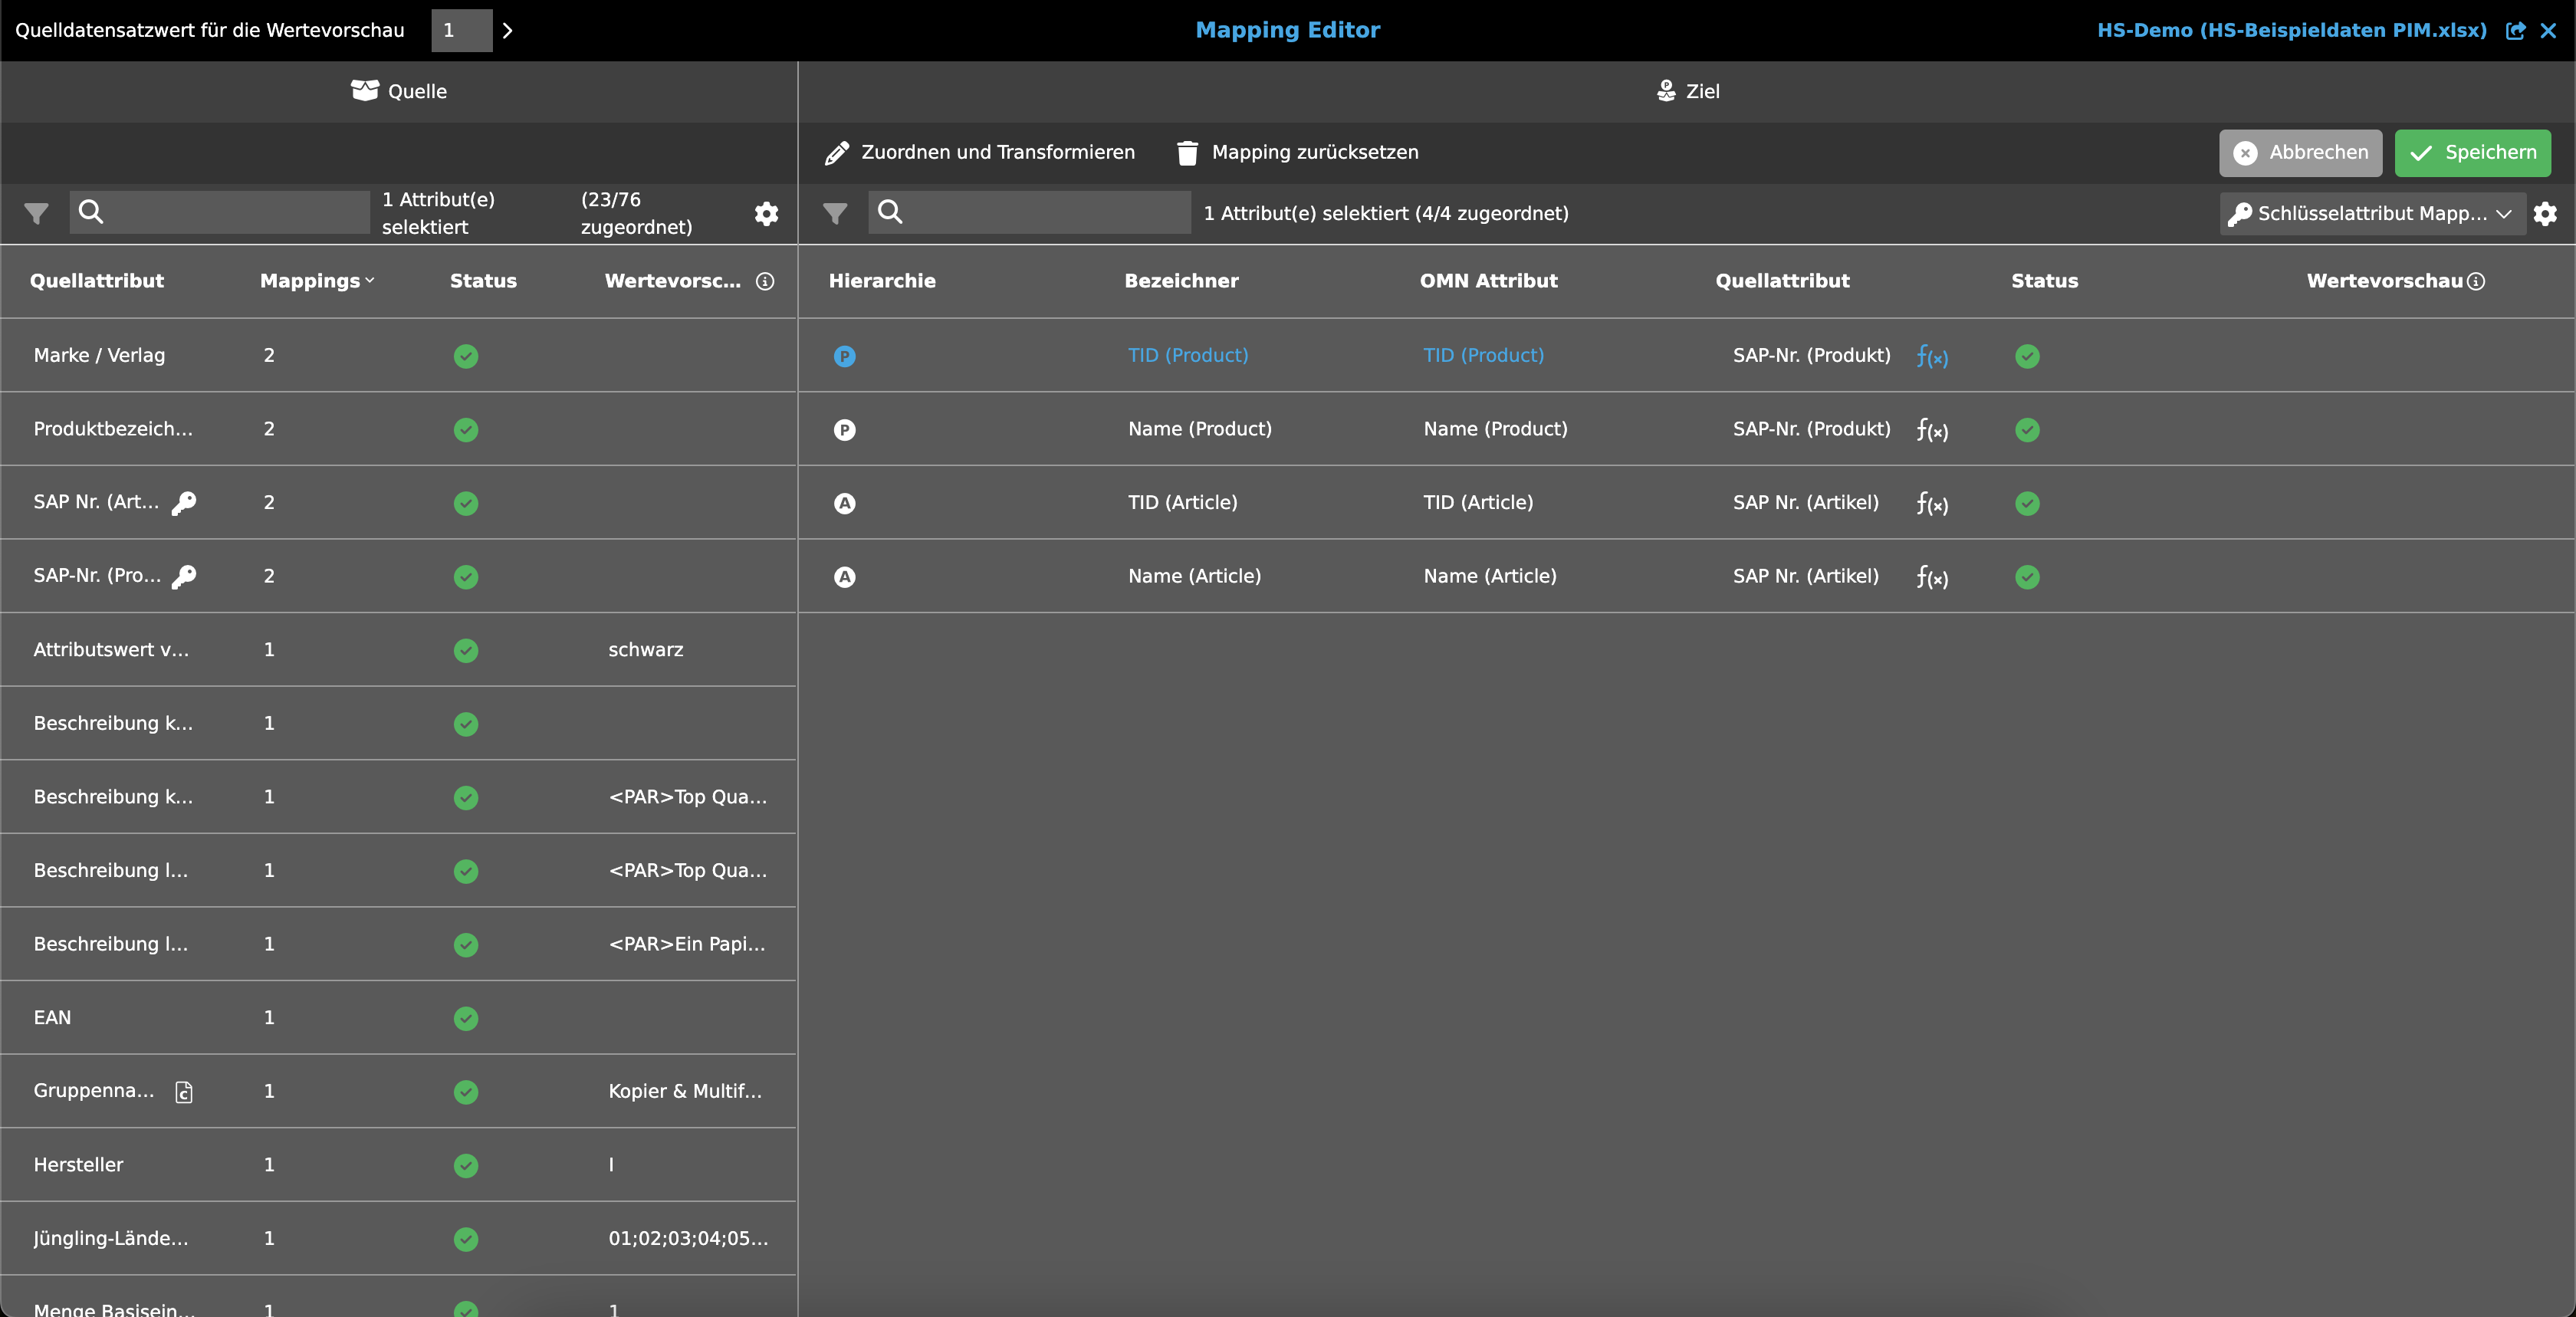Click the target panel filter funnel icon
This screenshot has height=1317, width=2576.
click(x=835, y=213)
